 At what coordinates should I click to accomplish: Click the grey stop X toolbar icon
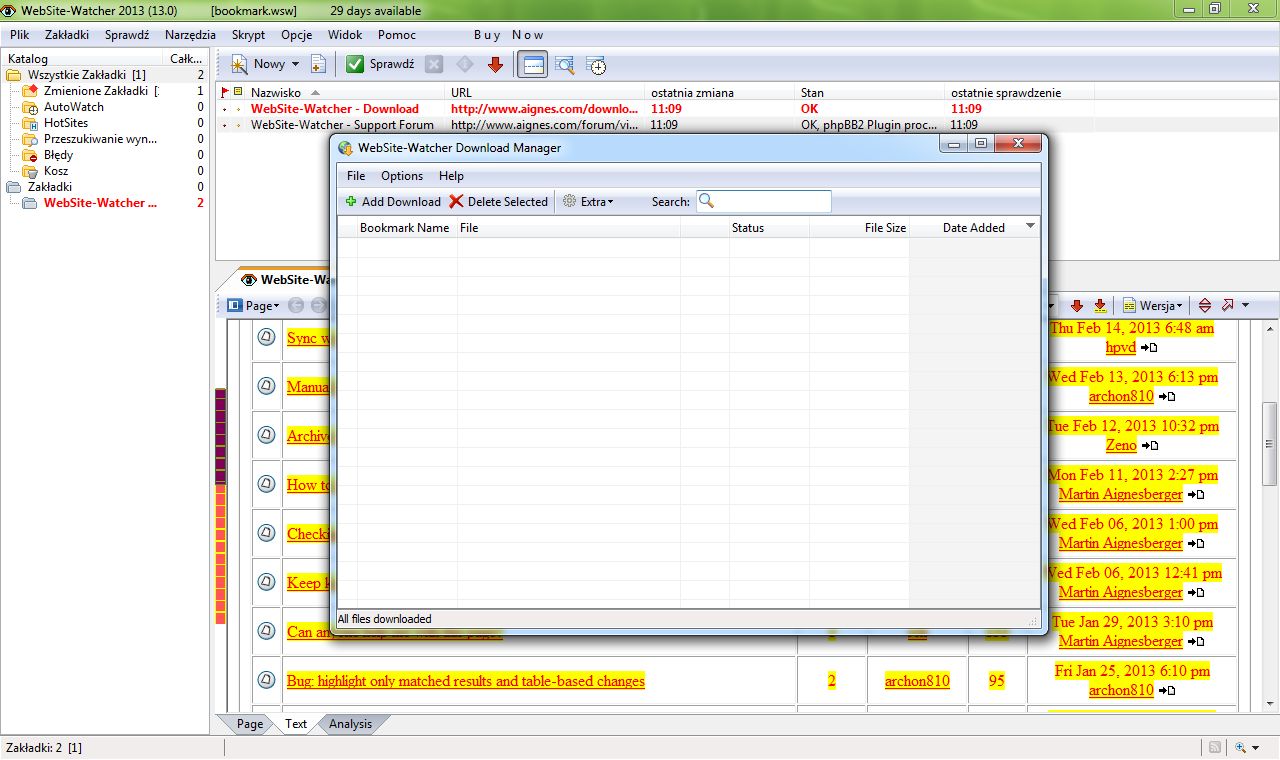433,64
